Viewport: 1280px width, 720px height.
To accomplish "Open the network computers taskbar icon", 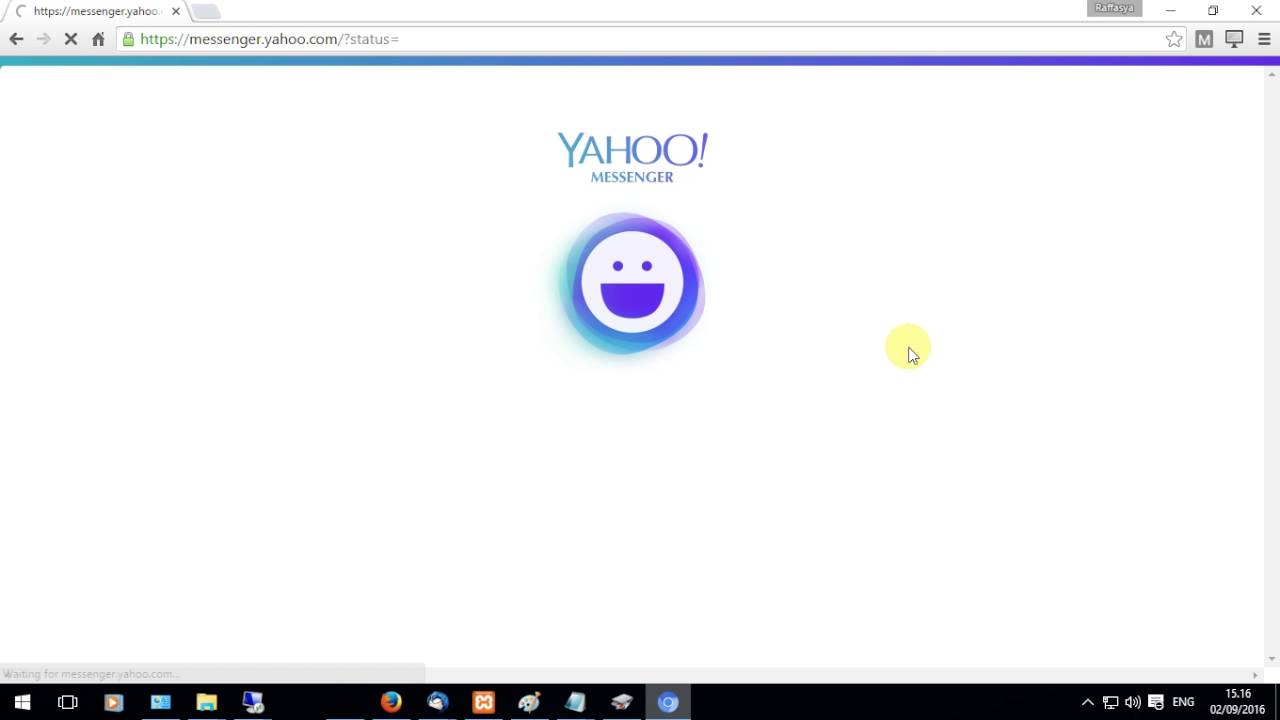I will (253, 702).
